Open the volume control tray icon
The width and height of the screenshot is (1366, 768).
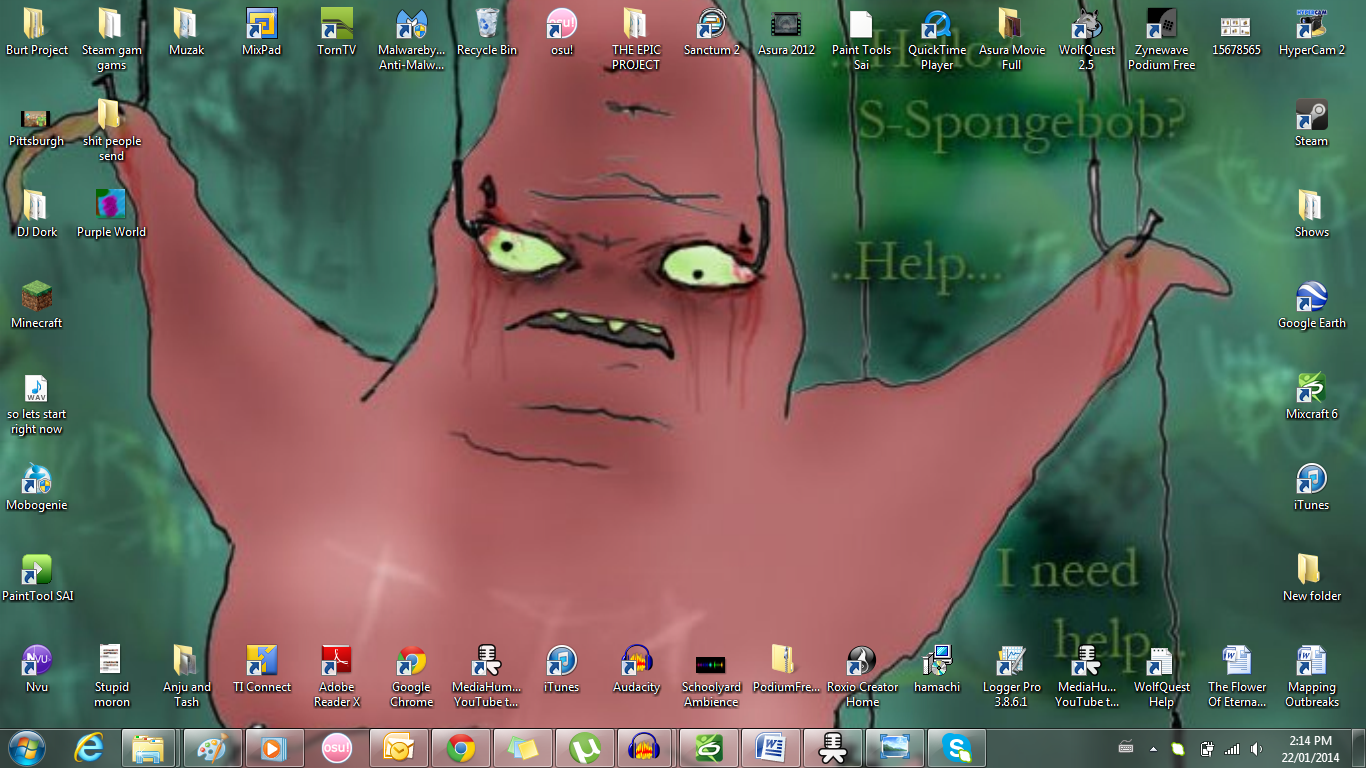pyautogui.click(x=1256, y=748)
